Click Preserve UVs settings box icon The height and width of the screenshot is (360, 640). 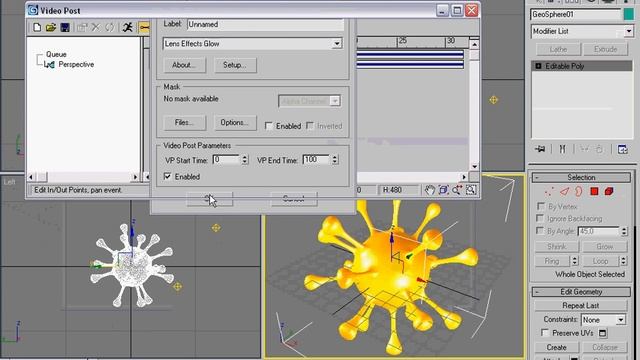tap(603, 333)
